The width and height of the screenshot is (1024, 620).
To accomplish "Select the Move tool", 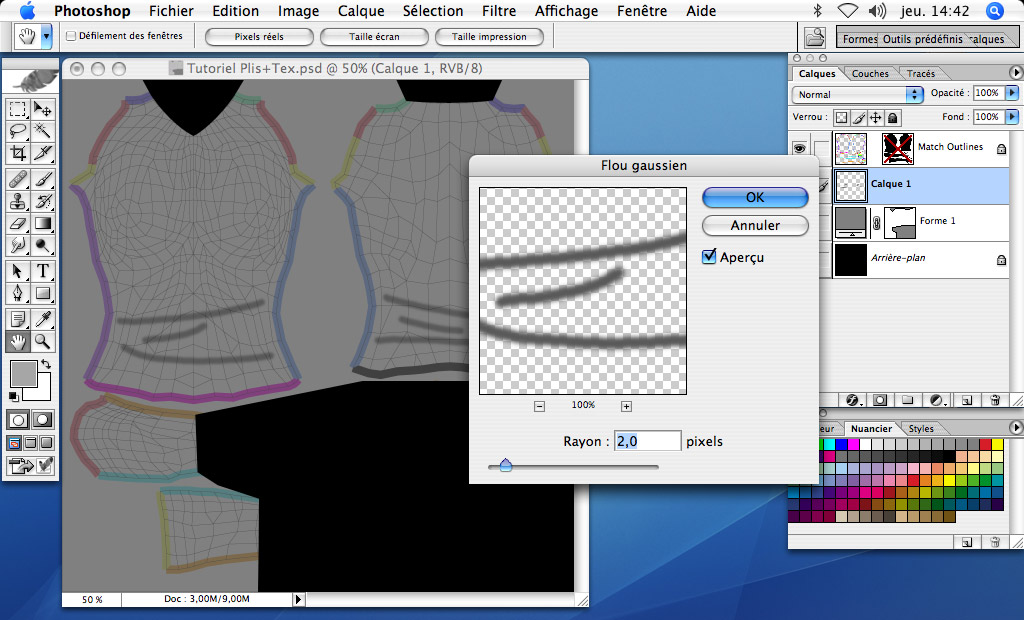I will (x=43, y=109).
